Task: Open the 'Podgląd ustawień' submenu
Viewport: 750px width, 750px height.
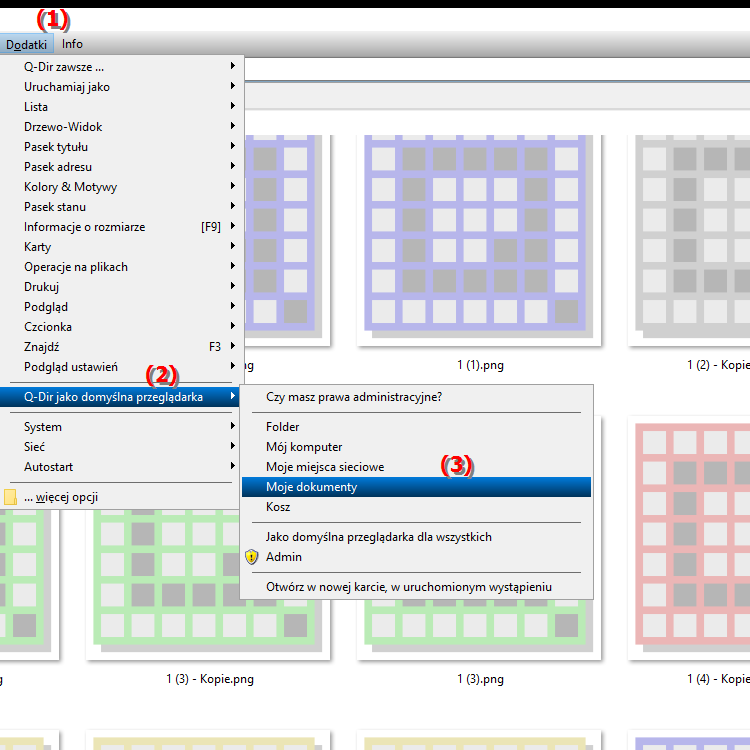Action: tap(121, 367)
